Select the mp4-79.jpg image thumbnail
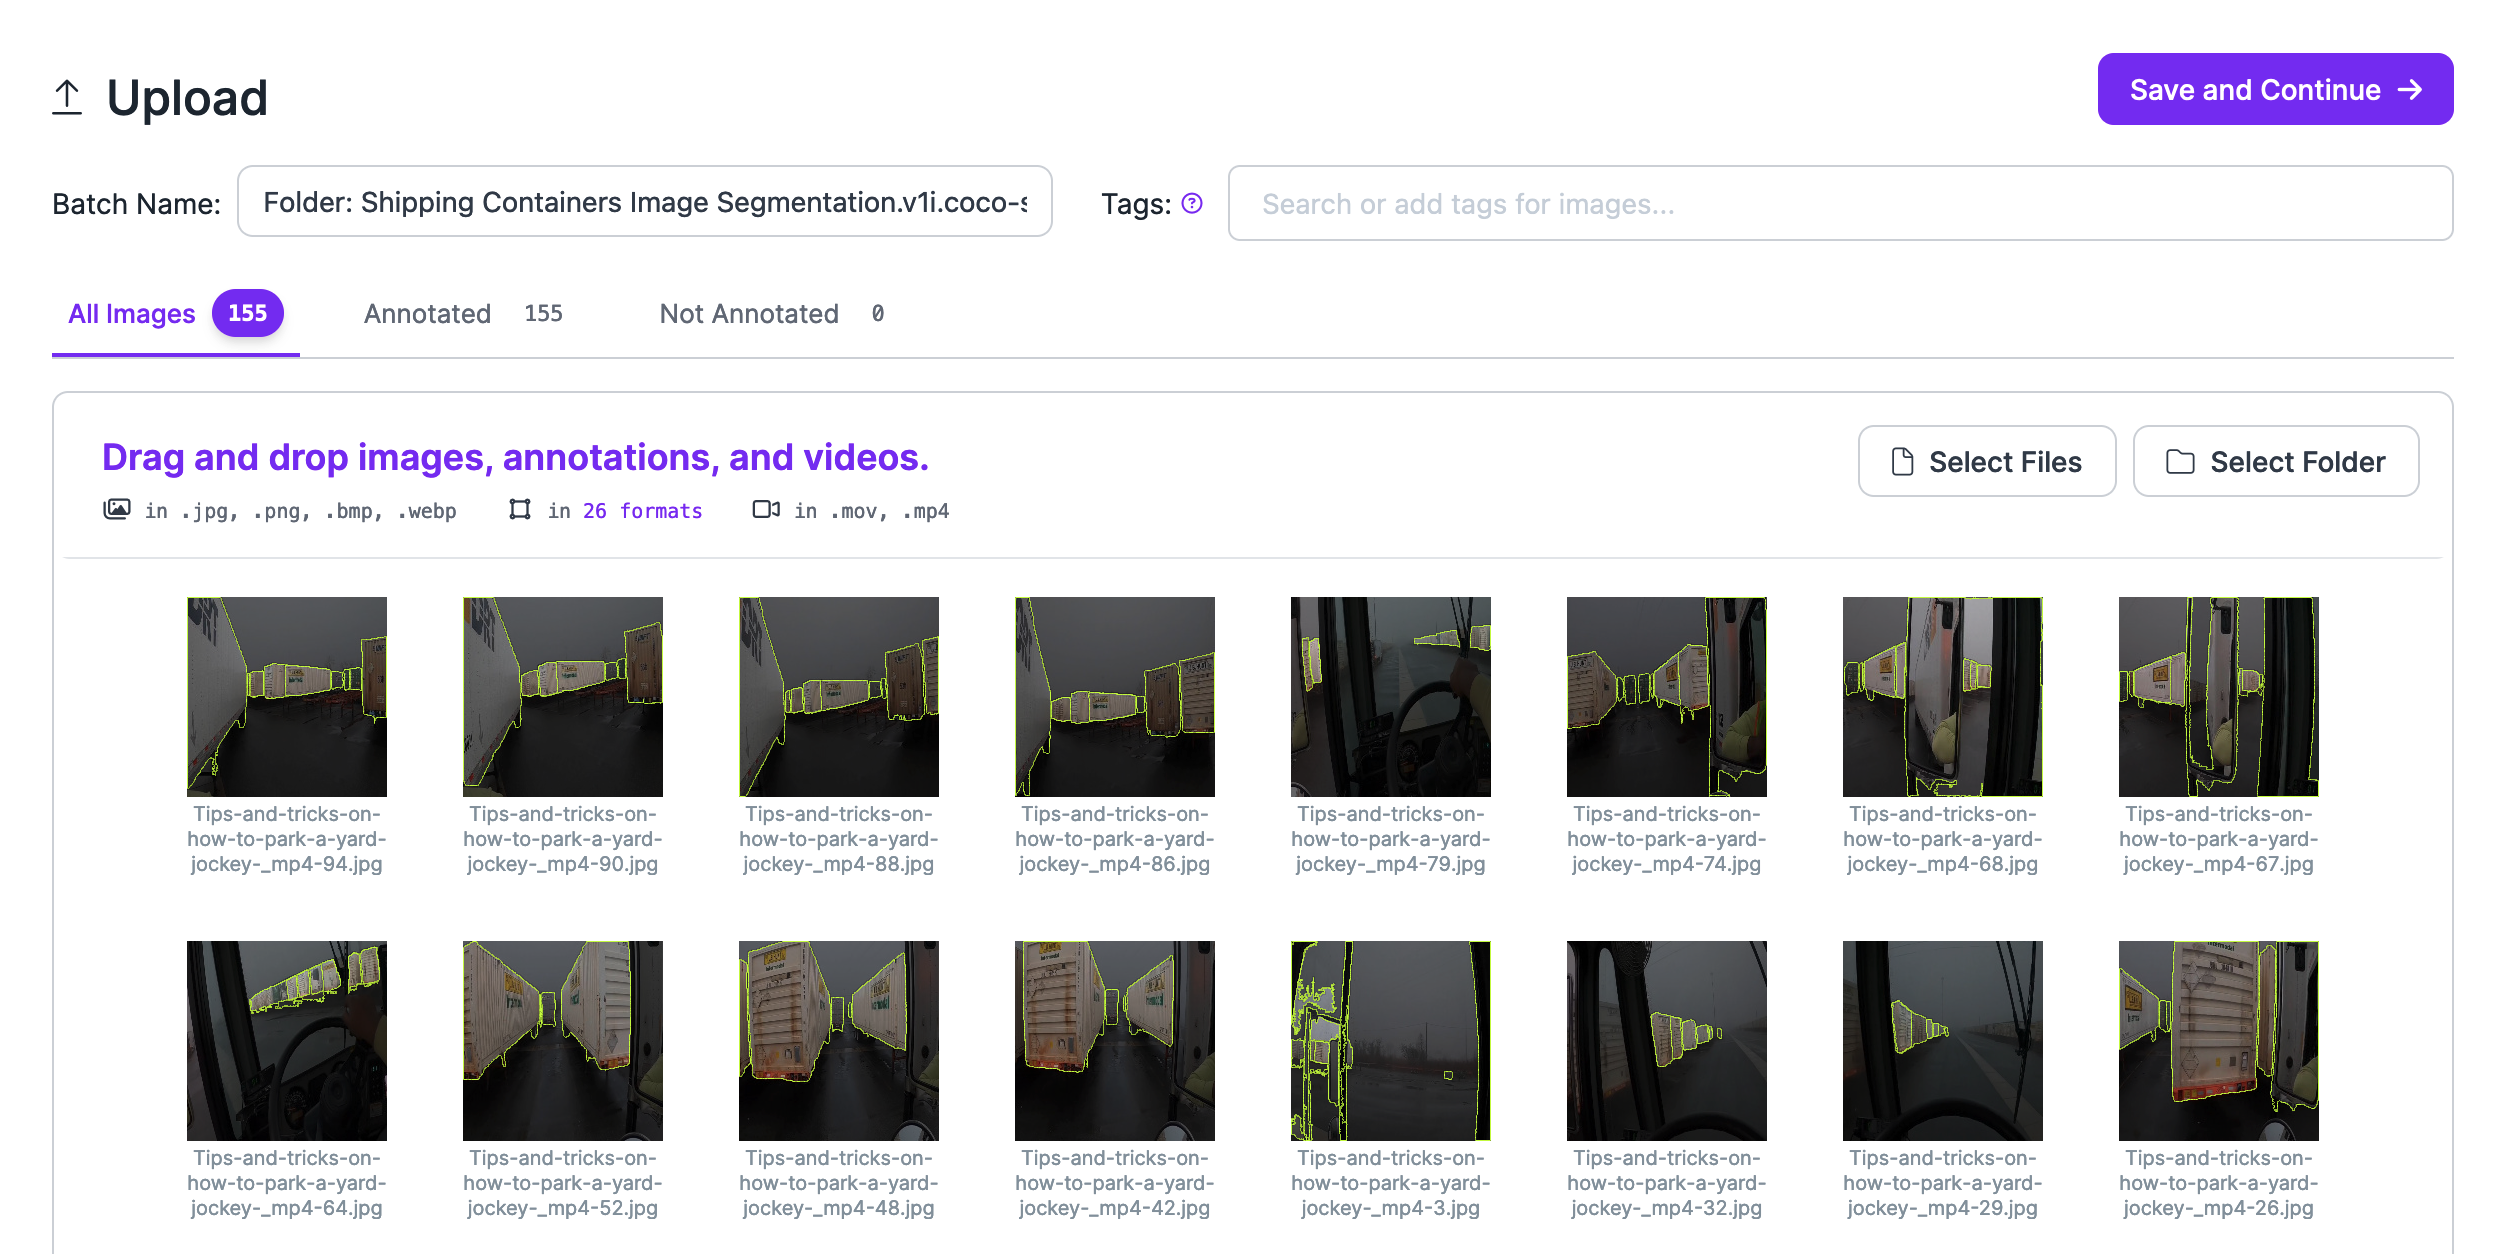The height and width of the screenshot is (1254, 2502). (x=1390, y=697)
